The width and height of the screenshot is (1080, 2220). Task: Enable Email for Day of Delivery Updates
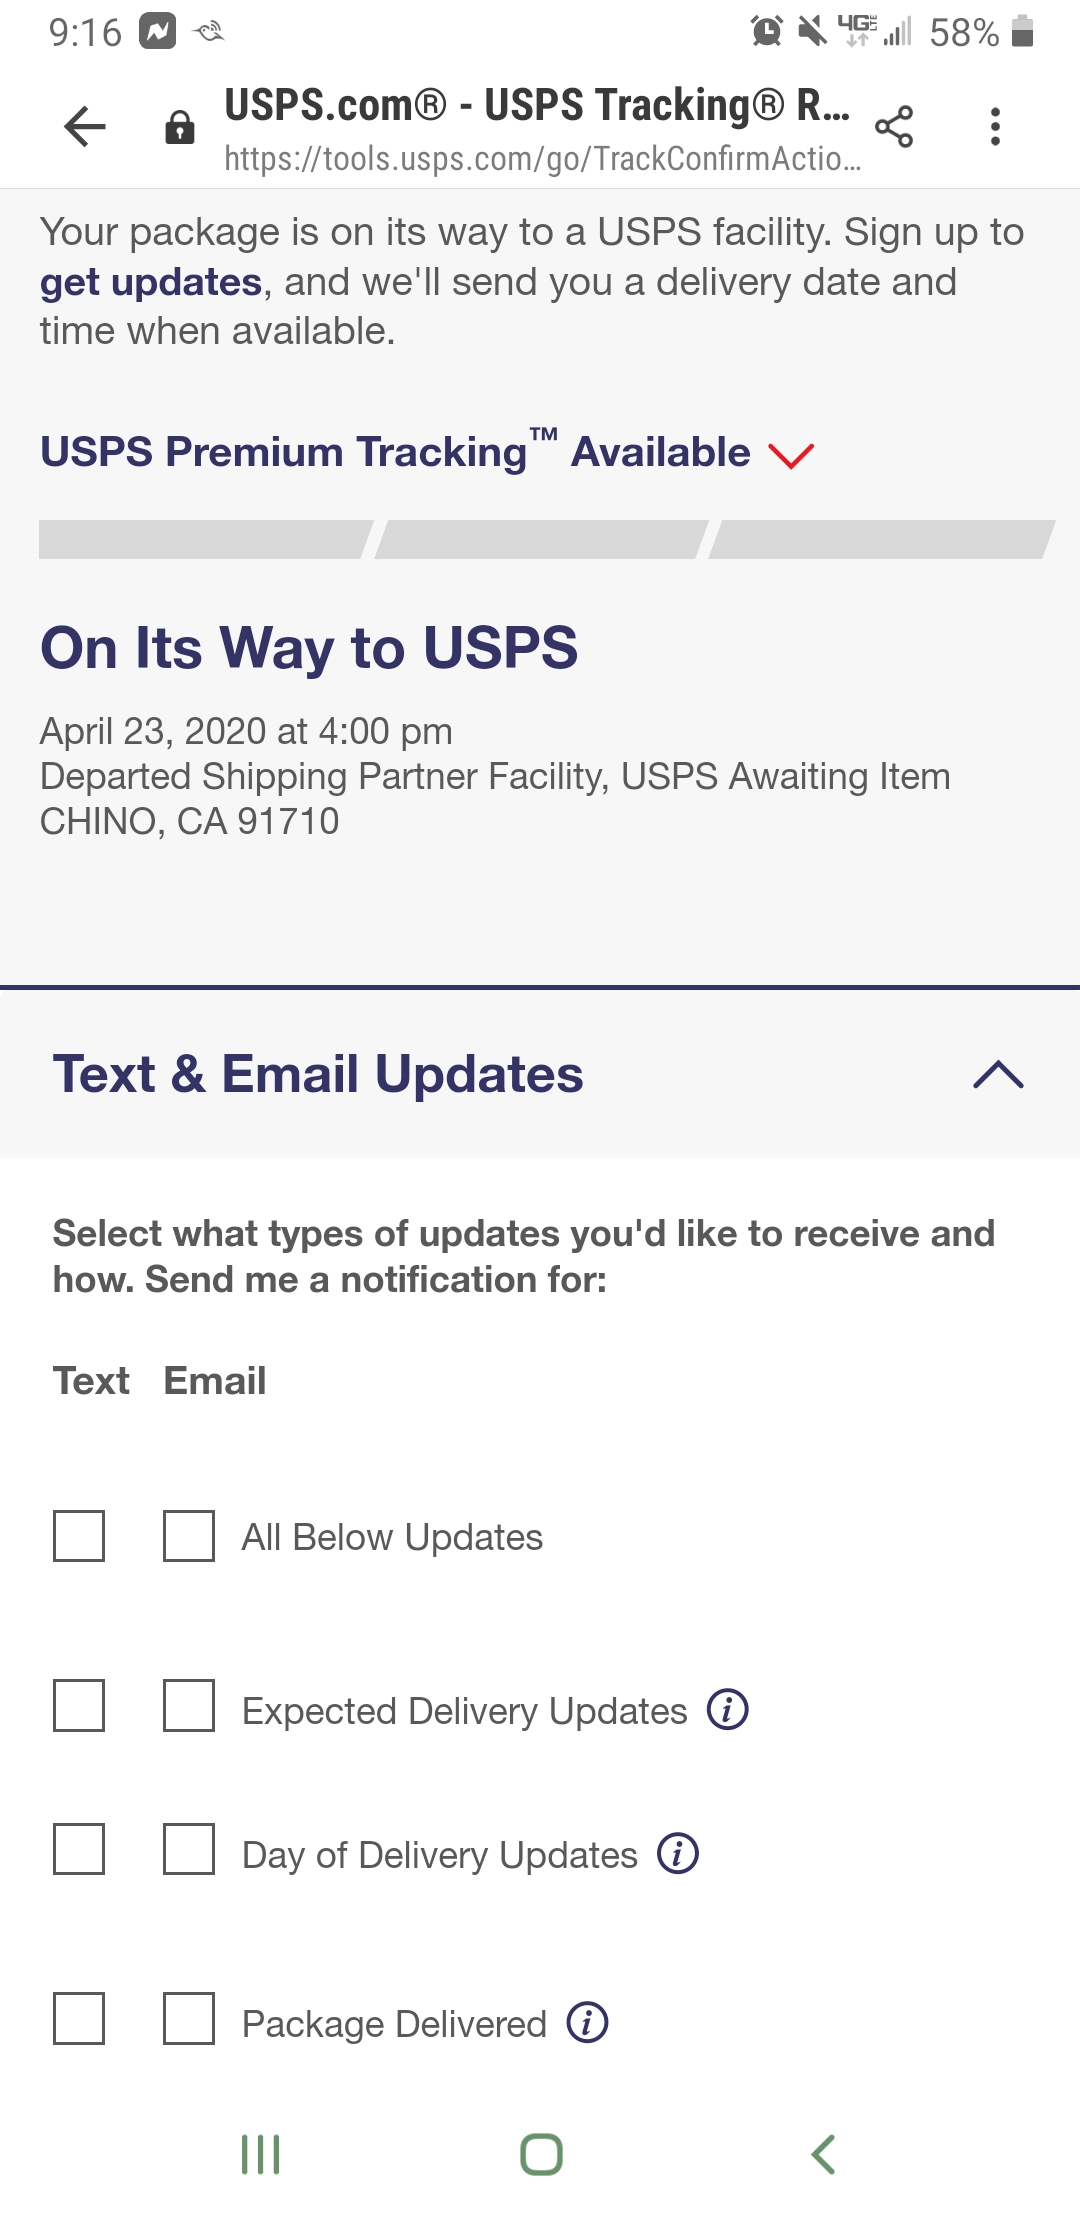coord(189,1849)
